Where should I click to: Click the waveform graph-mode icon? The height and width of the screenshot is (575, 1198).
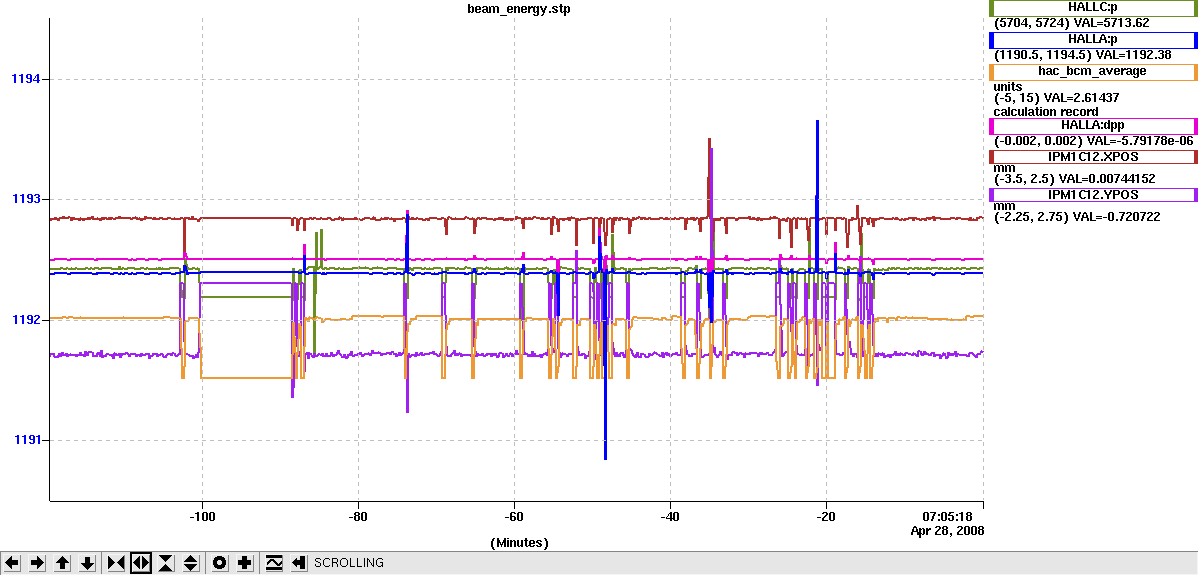point(274,563)
